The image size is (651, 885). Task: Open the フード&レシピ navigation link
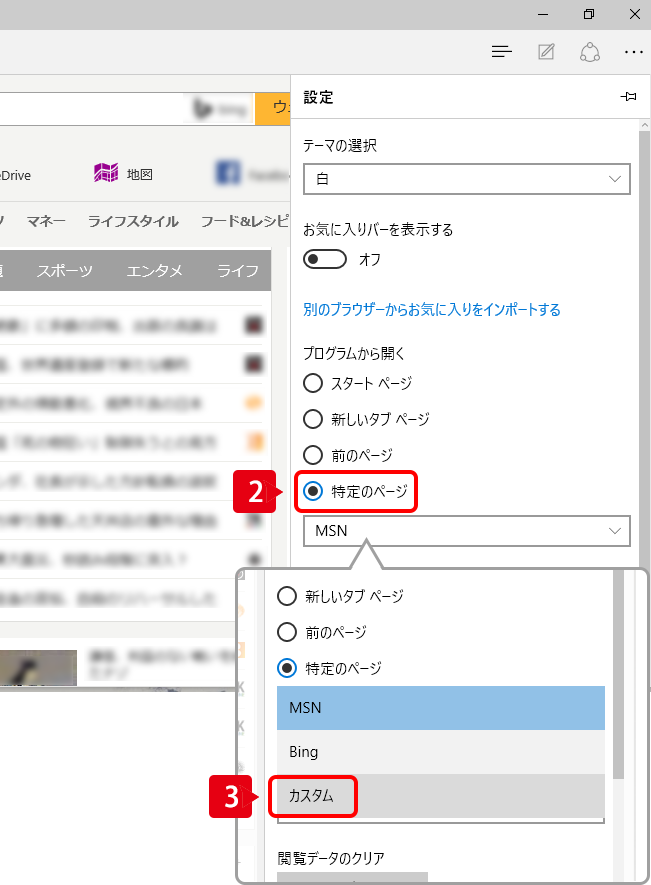(244, 221)
